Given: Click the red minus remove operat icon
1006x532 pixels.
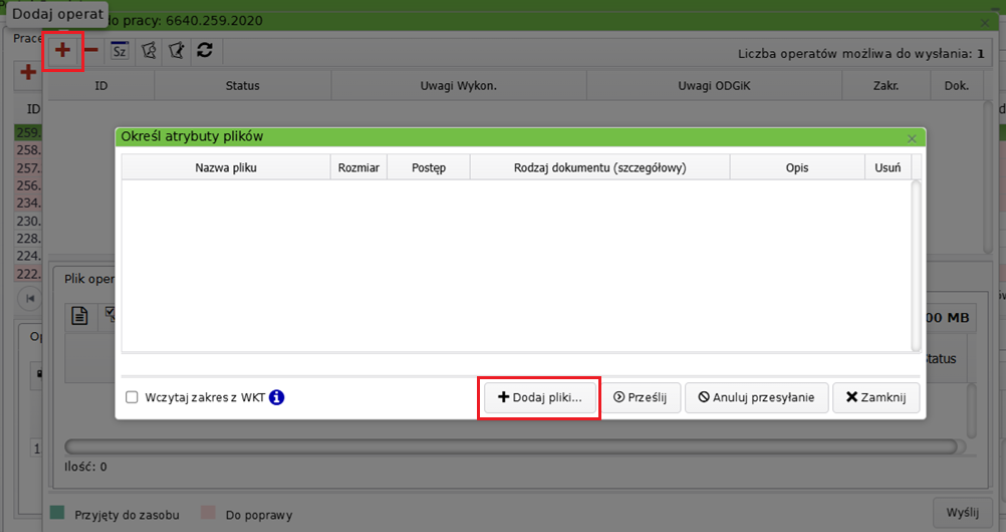Looking at the screenshot, I should [x=90, y=51].
